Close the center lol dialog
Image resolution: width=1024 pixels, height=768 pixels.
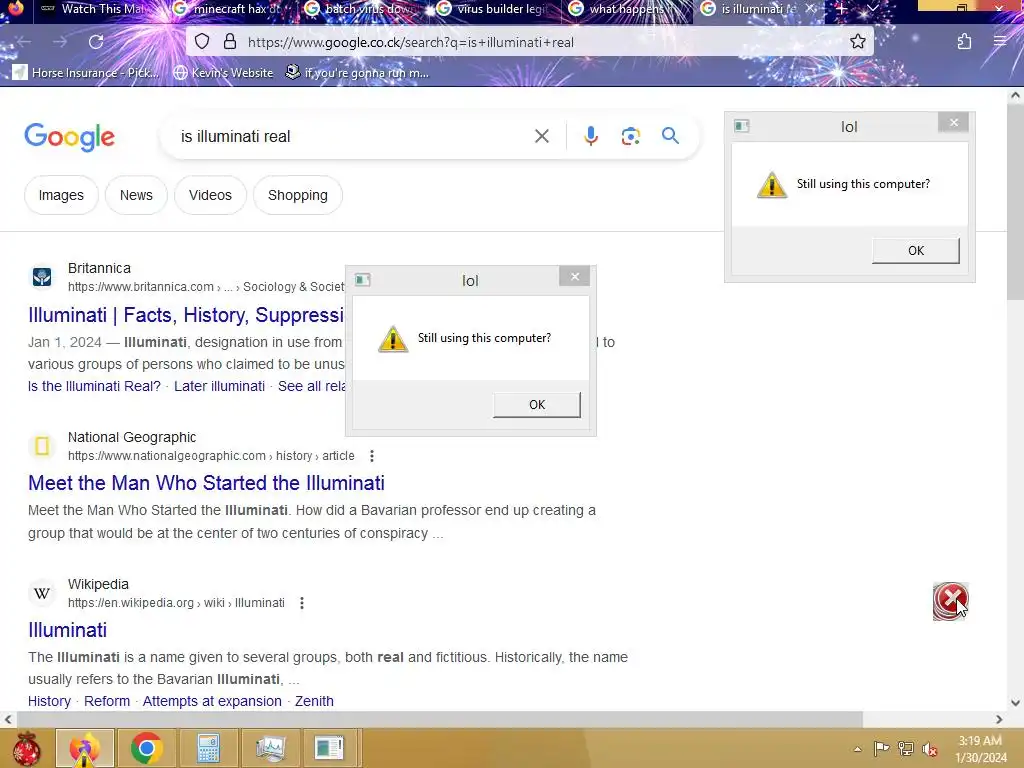point(575,277)
